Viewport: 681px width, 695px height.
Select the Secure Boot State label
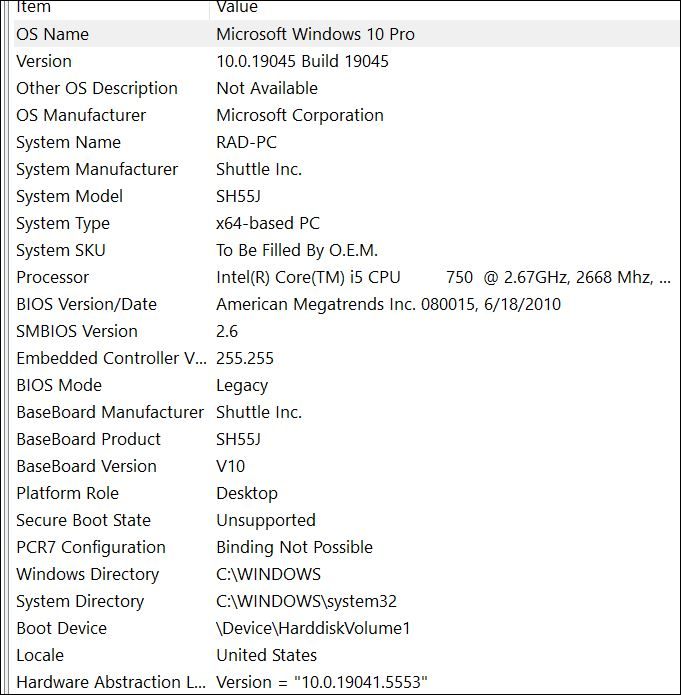point(83,520)
